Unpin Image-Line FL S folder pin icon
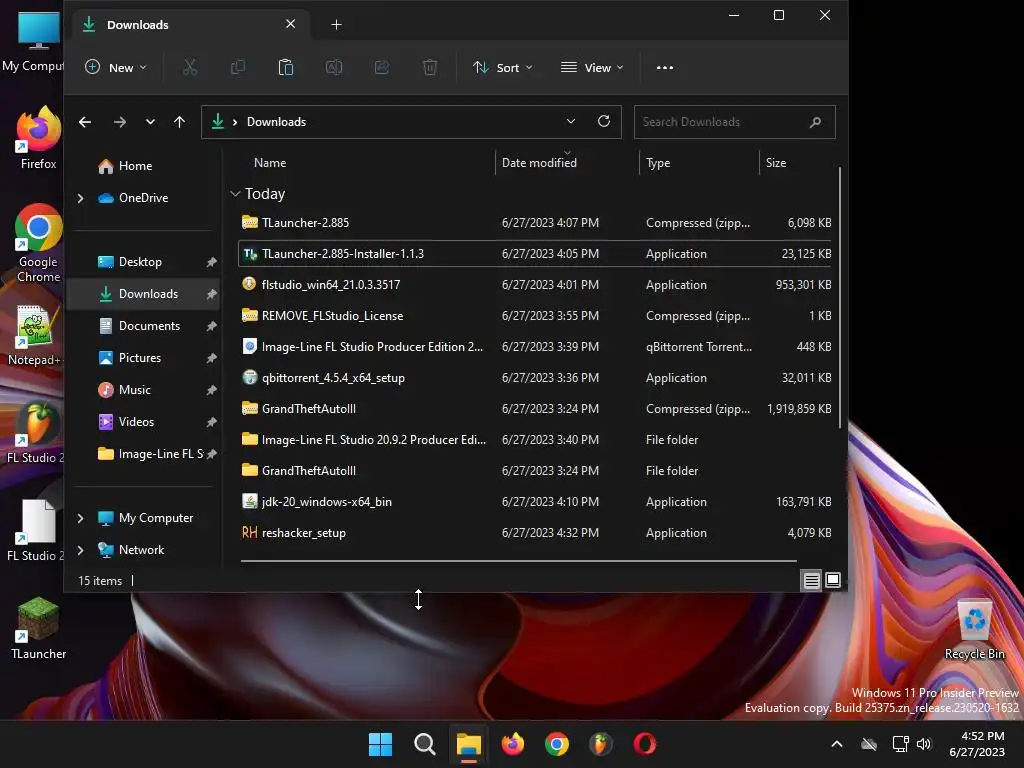The width and height of the screenshot is (1024, 768). (212, 454)
